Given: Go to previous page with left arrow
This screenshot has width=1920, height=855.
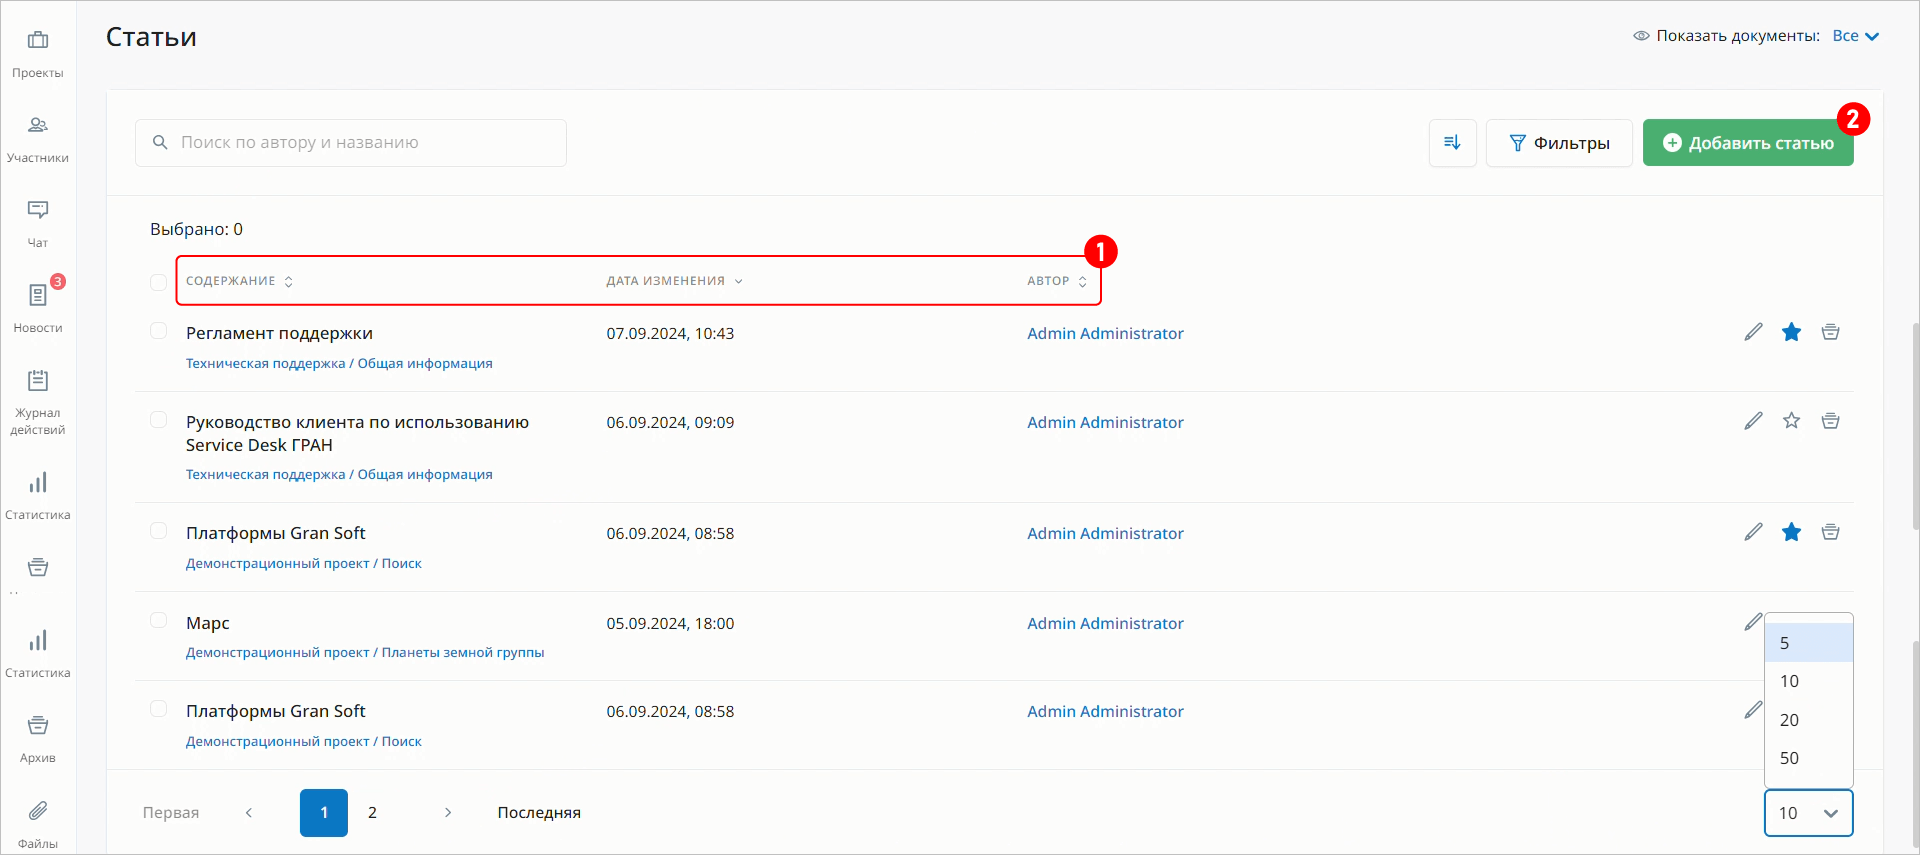Looking at the screenshot, I should tap(249, 813).
